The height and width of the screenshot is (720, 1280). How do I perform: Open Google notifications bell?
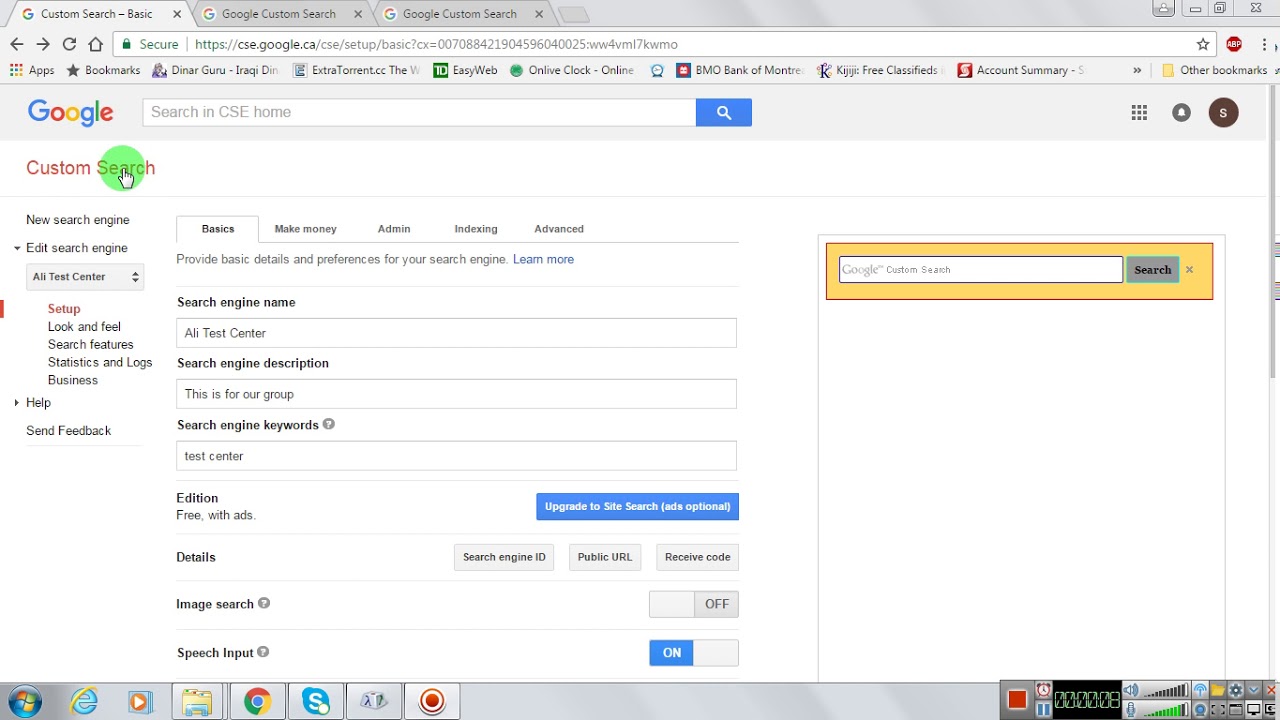coord(1181,112)
